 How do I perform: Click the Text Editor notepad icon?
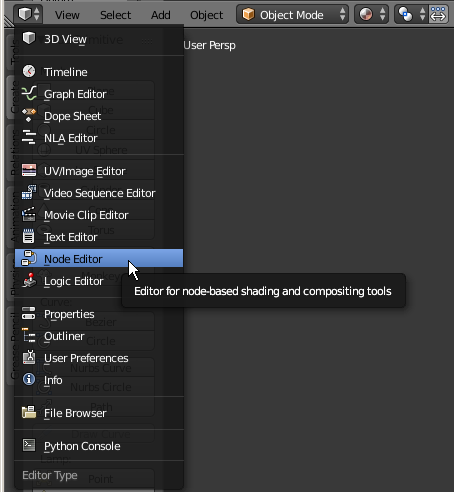click(x=29, y=236)
